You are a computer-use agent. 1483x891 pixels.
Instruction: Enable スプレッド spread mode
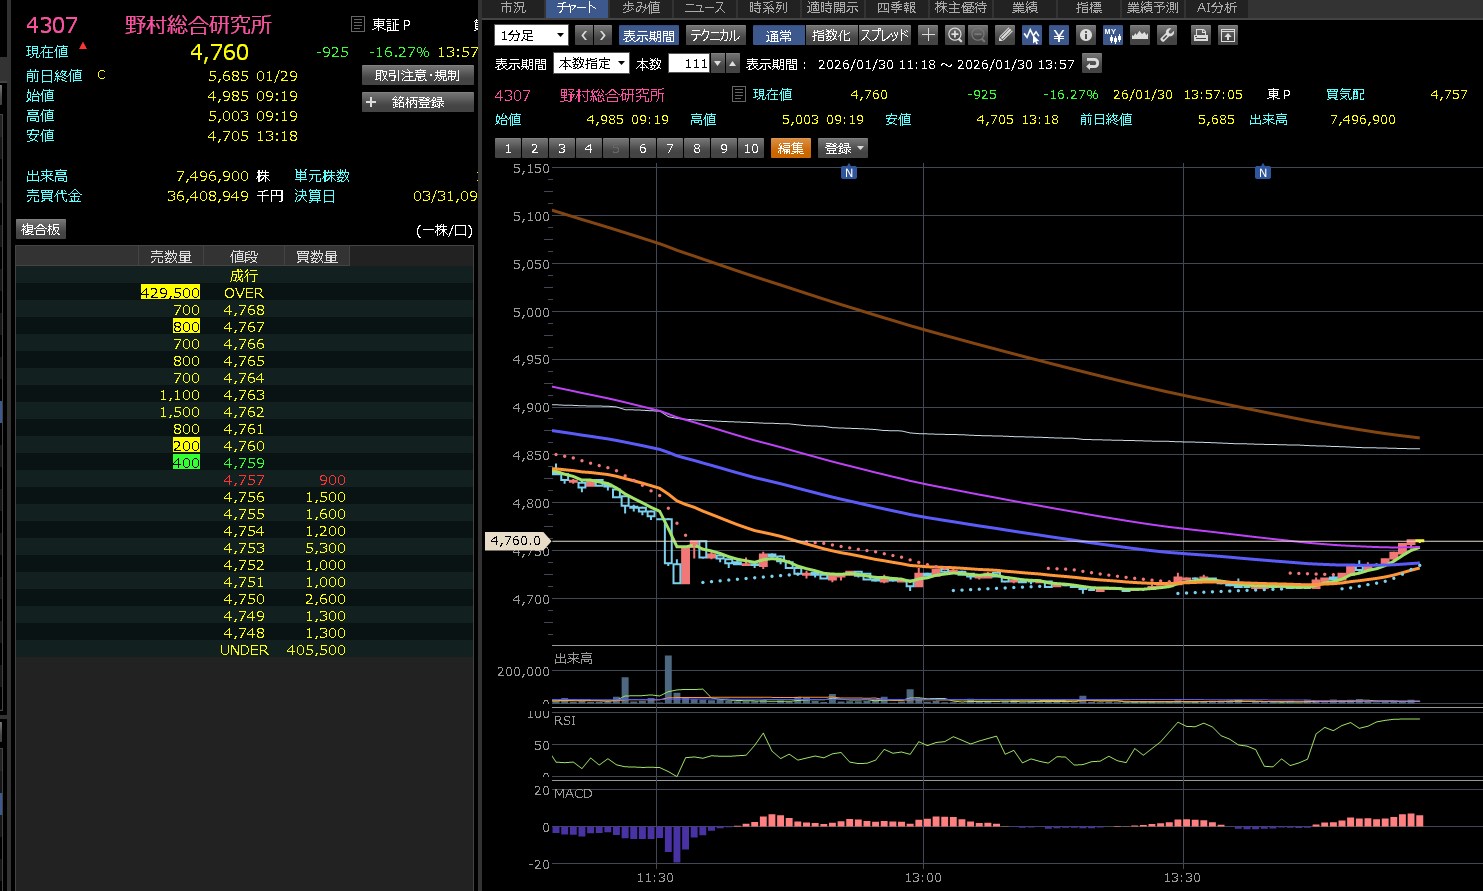coord(885,35)
